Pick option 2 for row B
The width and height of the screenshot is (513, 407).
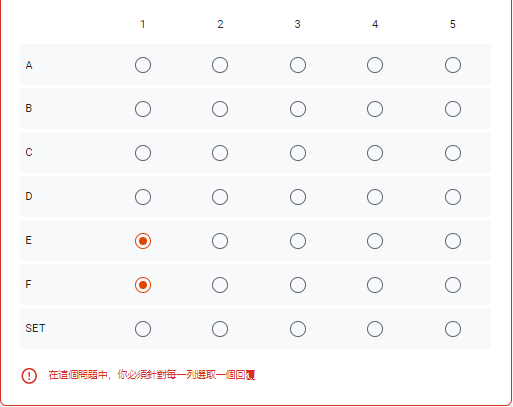(x=220, y=109)
